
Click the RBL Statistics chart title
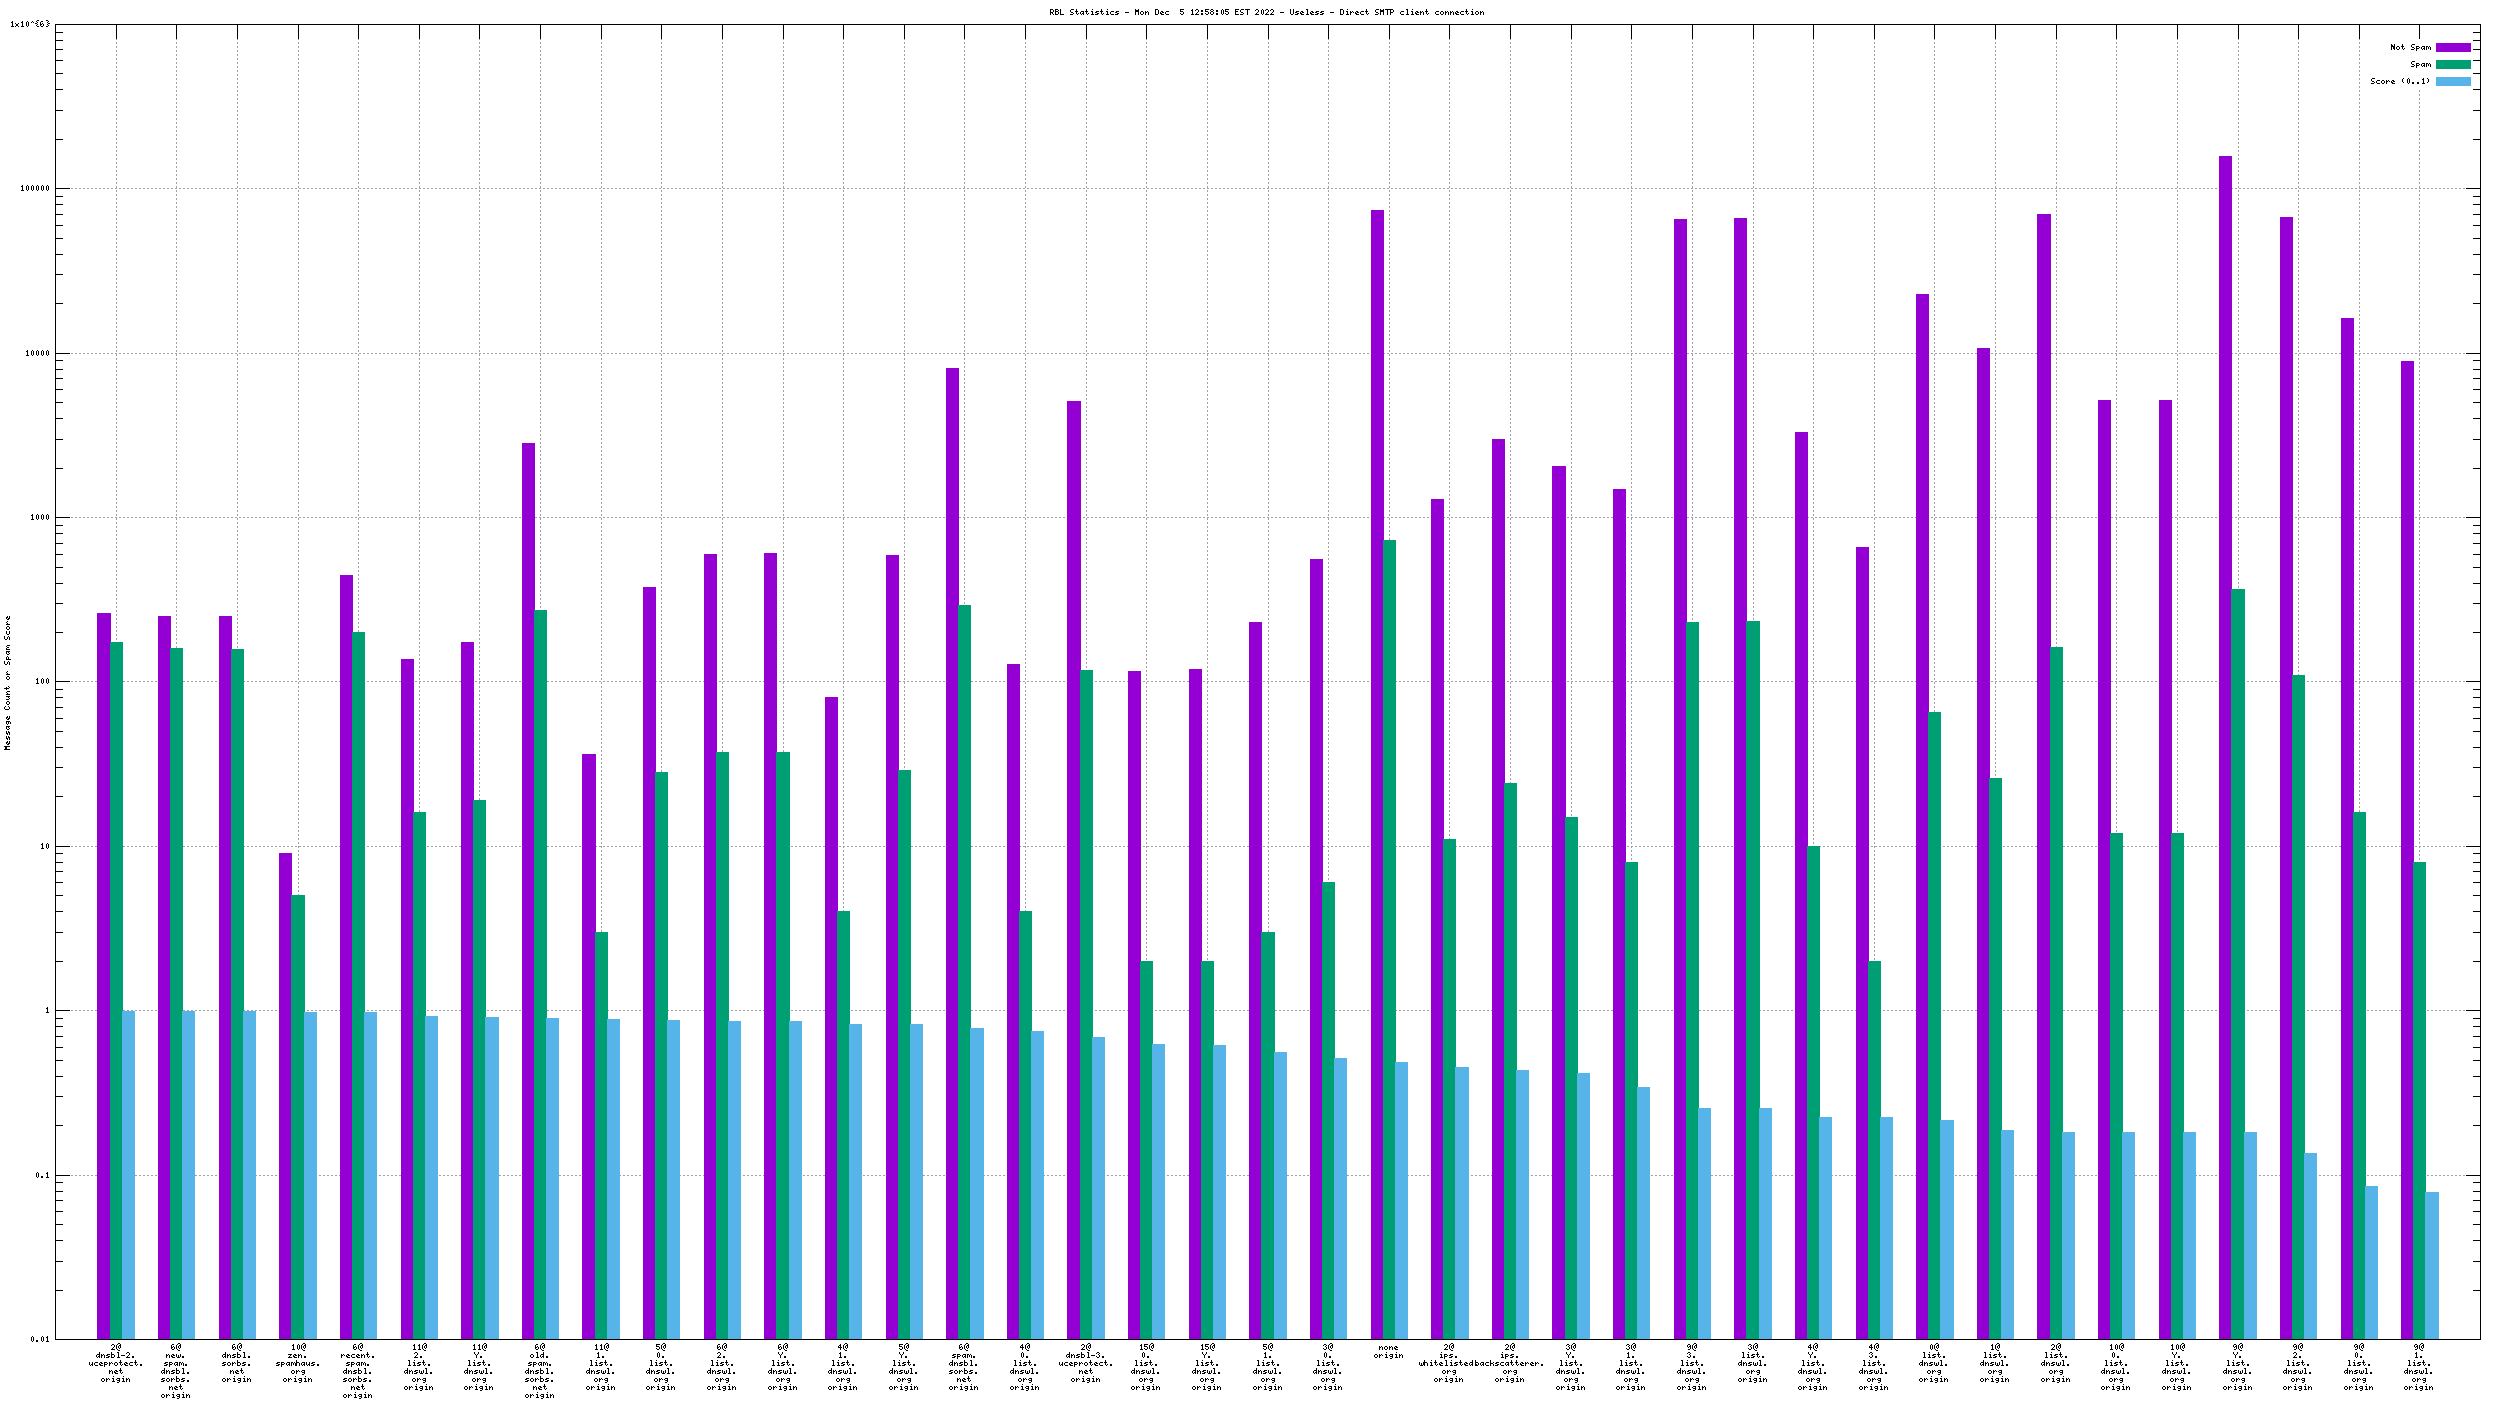[x=1266, y=13]
